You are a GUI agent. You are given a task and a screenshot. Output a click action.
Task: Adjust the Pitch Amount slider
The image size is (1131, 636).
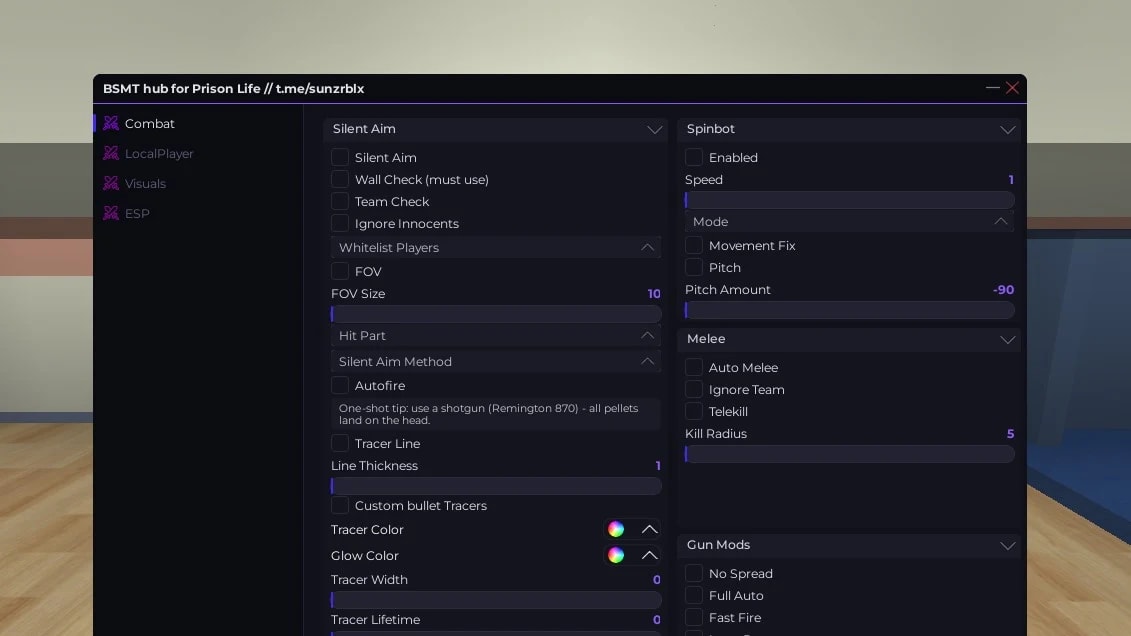(850, 310)
